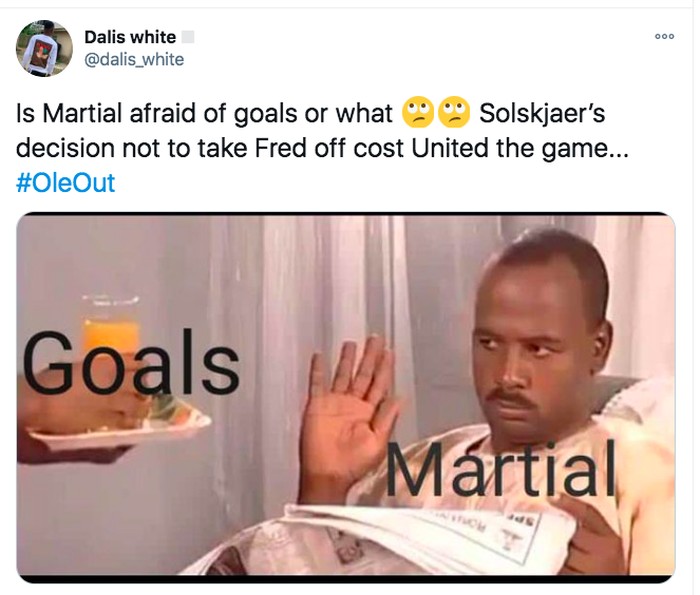Click the raised hand in the meme

(x=349, y=411)
